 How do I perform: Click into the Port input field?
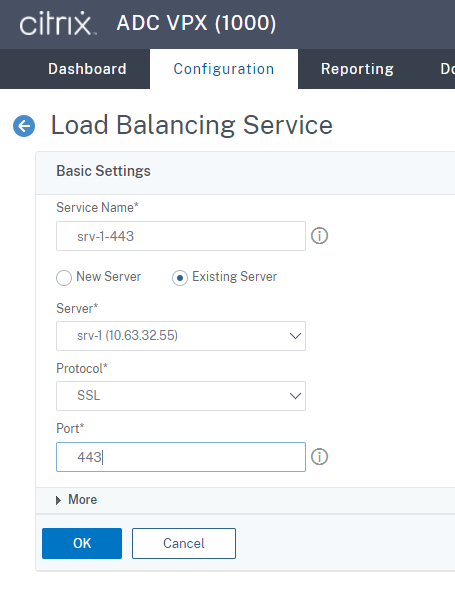[181, 457]
